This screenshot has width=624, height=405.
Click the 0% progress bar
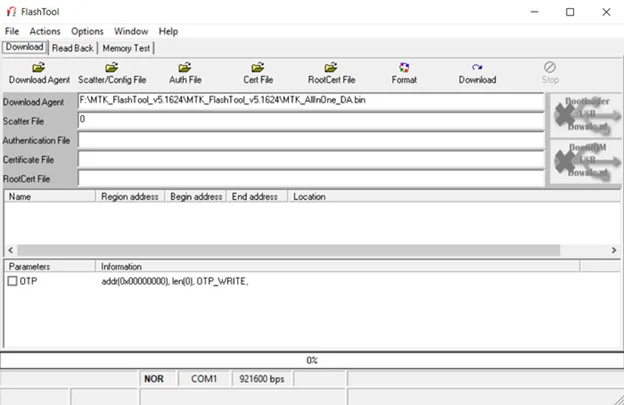click(x=312, y=360)
